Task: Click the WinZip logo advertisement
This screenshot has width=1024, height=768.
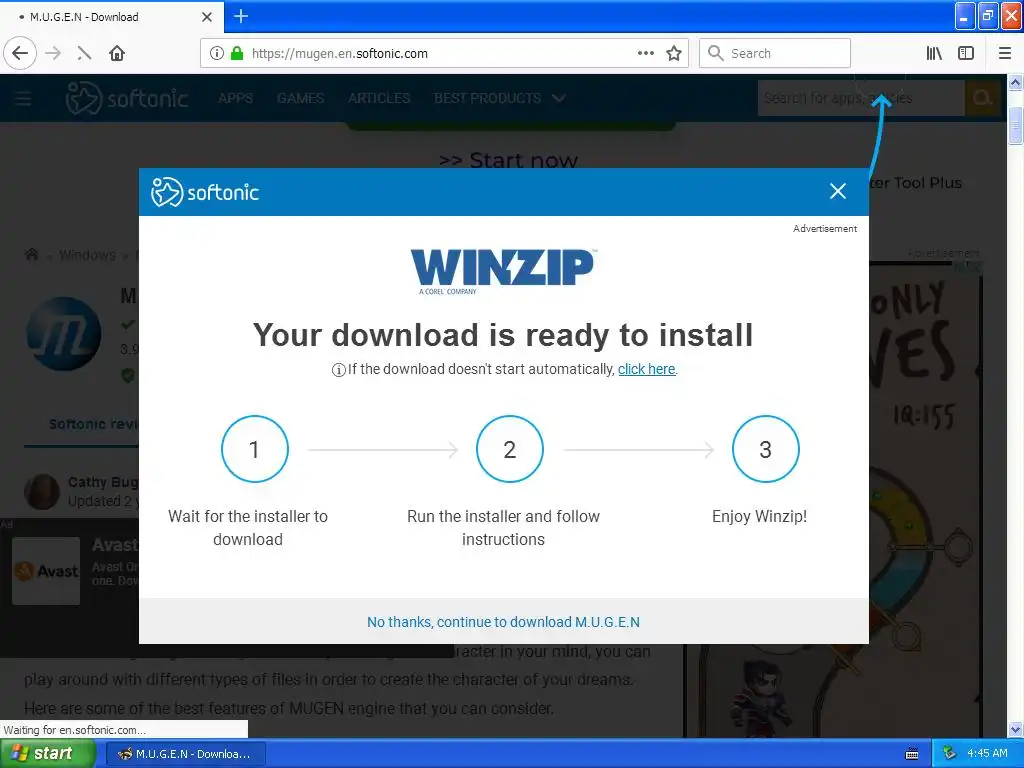Action: point(502,270)
